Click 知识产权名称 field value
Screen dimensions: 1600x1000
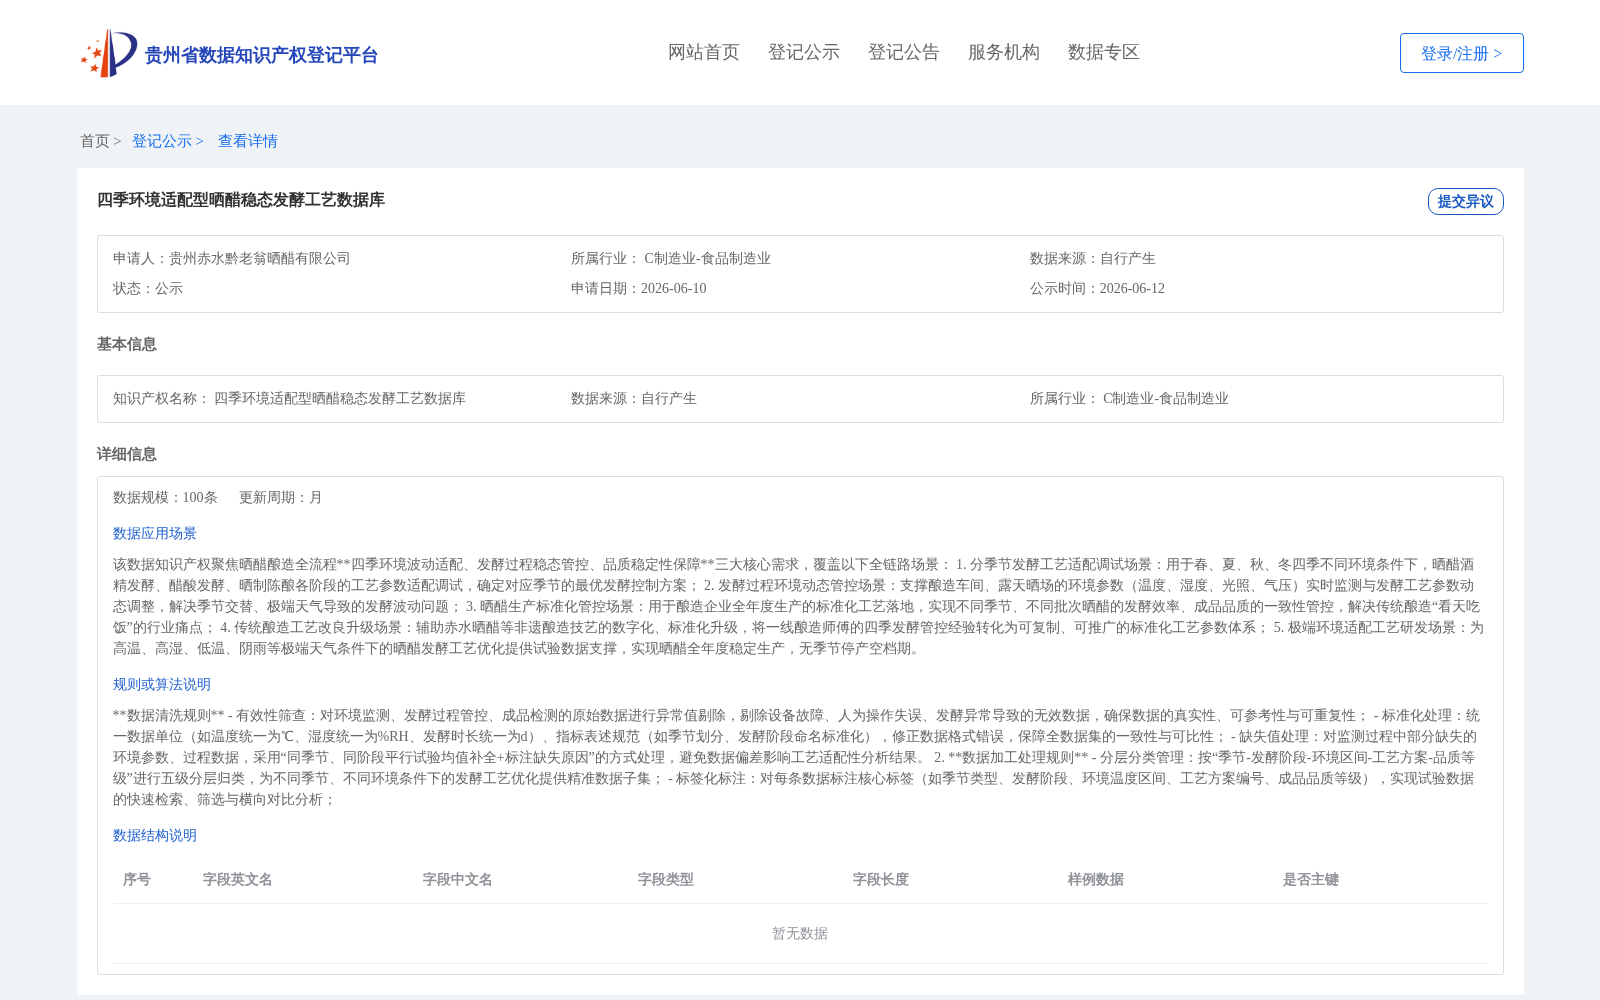click(340, 398)
